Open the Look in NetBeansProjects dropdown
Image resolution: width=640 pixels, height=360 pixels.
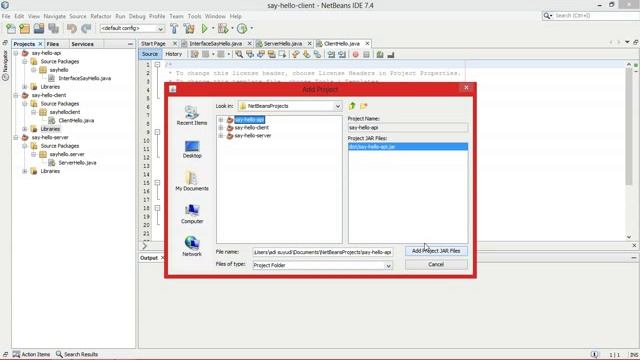[x=338, y=106]
